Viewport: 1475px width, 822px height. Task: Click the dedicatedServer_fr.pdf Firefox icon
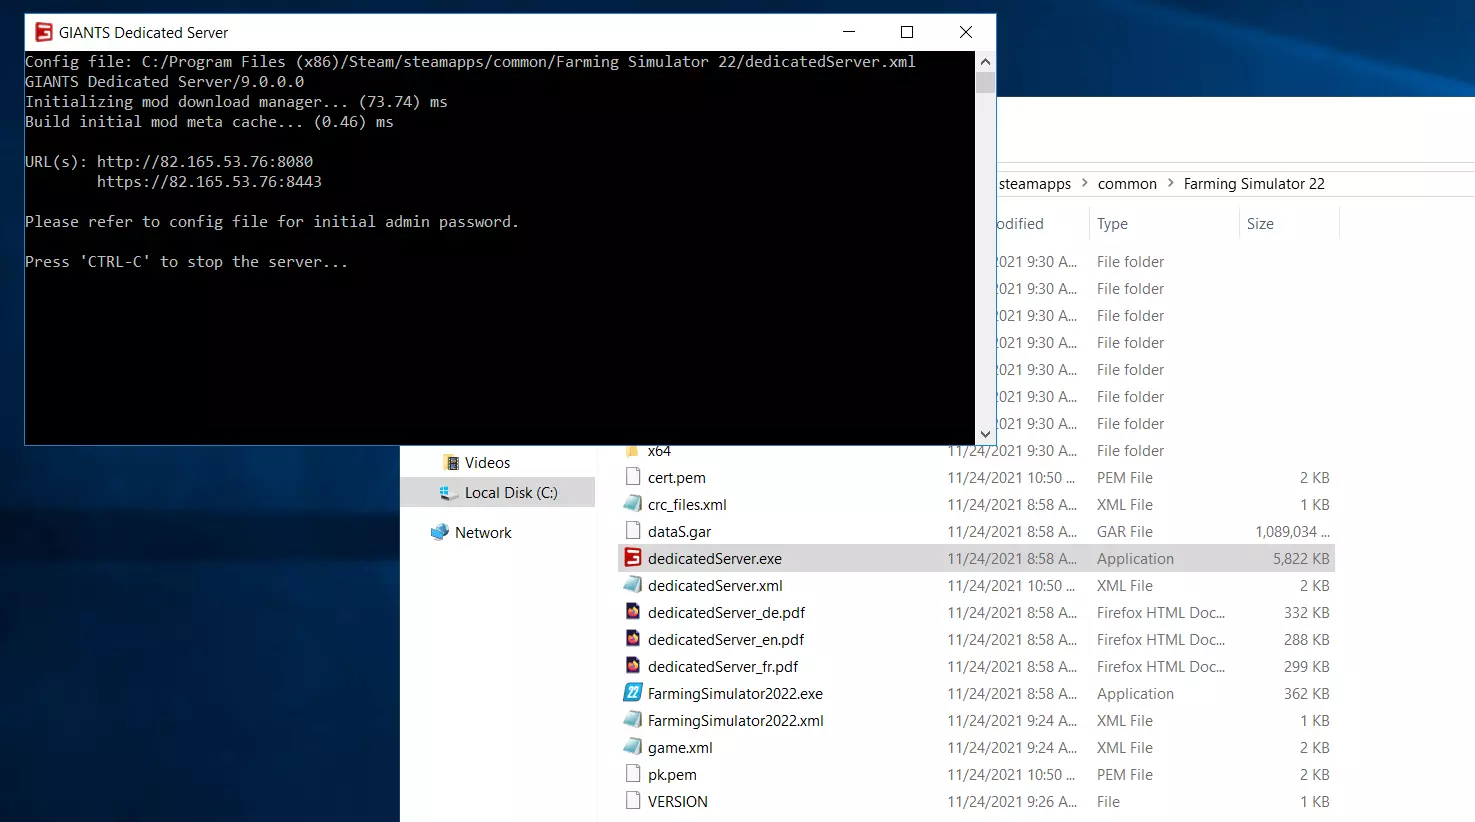pos(632,666)
